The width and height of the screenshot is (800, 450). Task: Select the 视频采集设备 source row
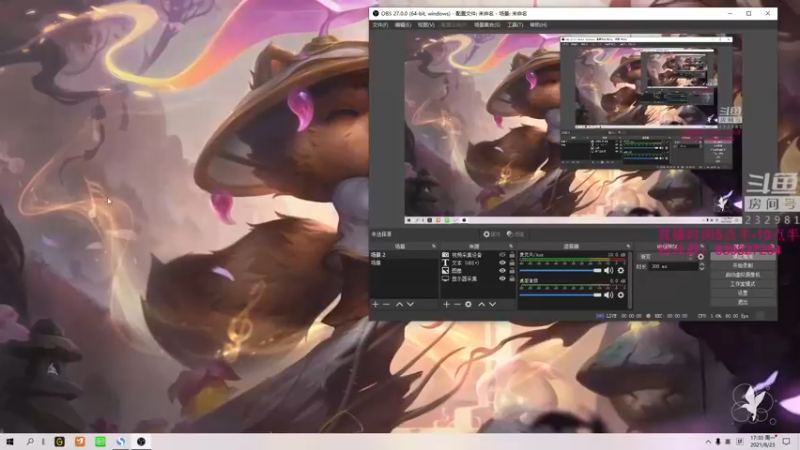coord(477,255)
